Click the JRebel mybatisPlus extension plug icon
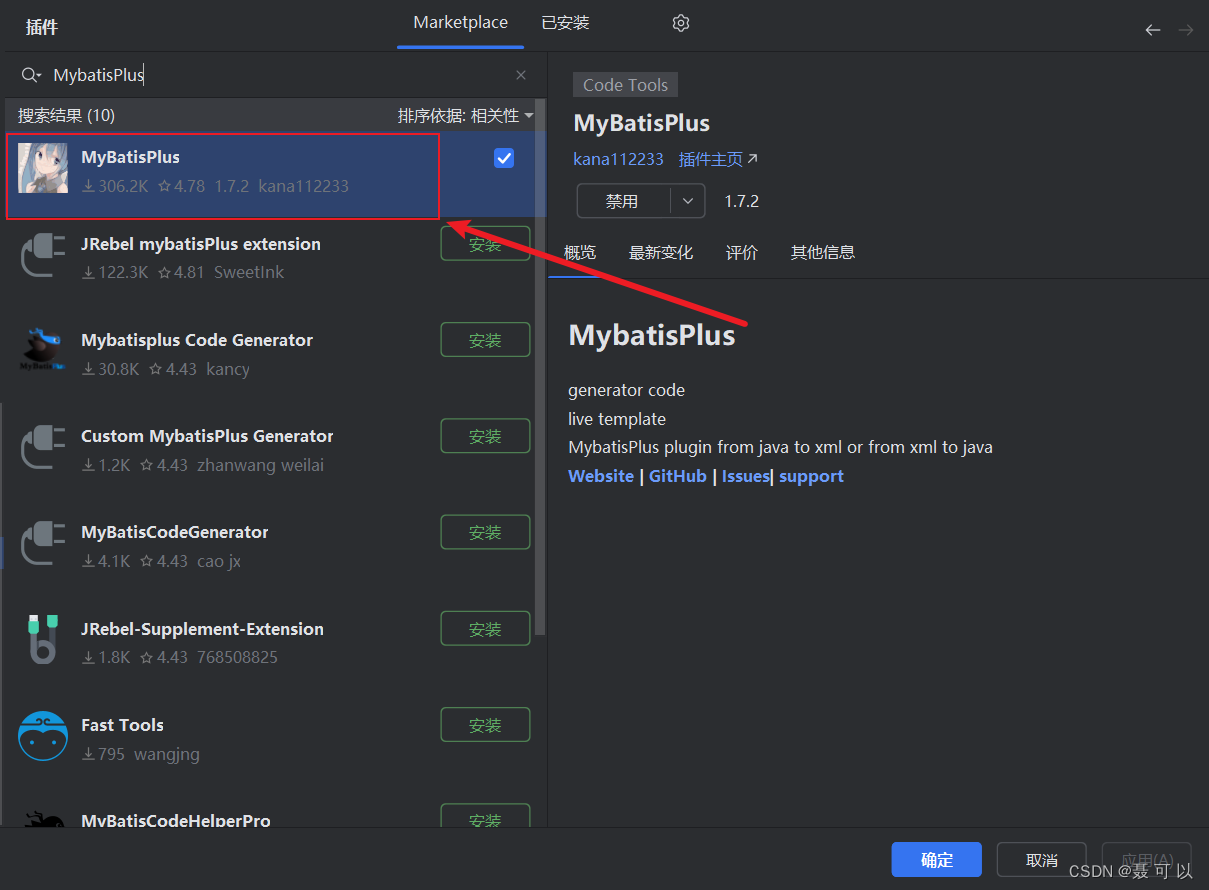This screenshot has width=1209, height=890. click(x=43, y=256)
